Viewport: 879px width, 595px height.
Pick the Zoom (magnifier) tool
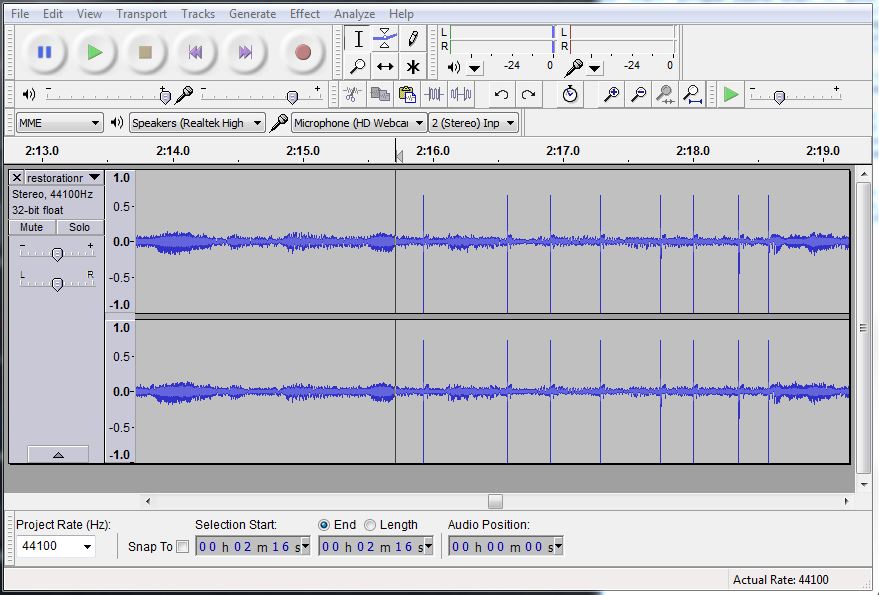point(358,67)
